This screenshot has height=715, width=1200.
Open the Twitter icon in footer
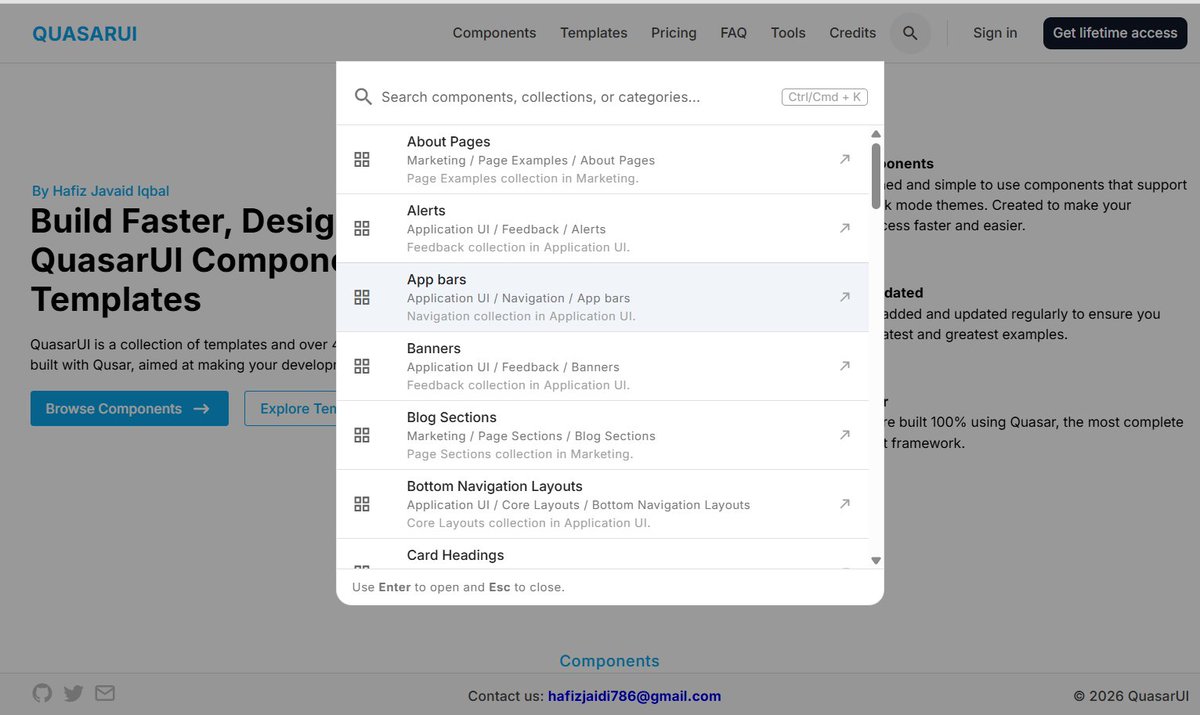(x=74, y=693)
